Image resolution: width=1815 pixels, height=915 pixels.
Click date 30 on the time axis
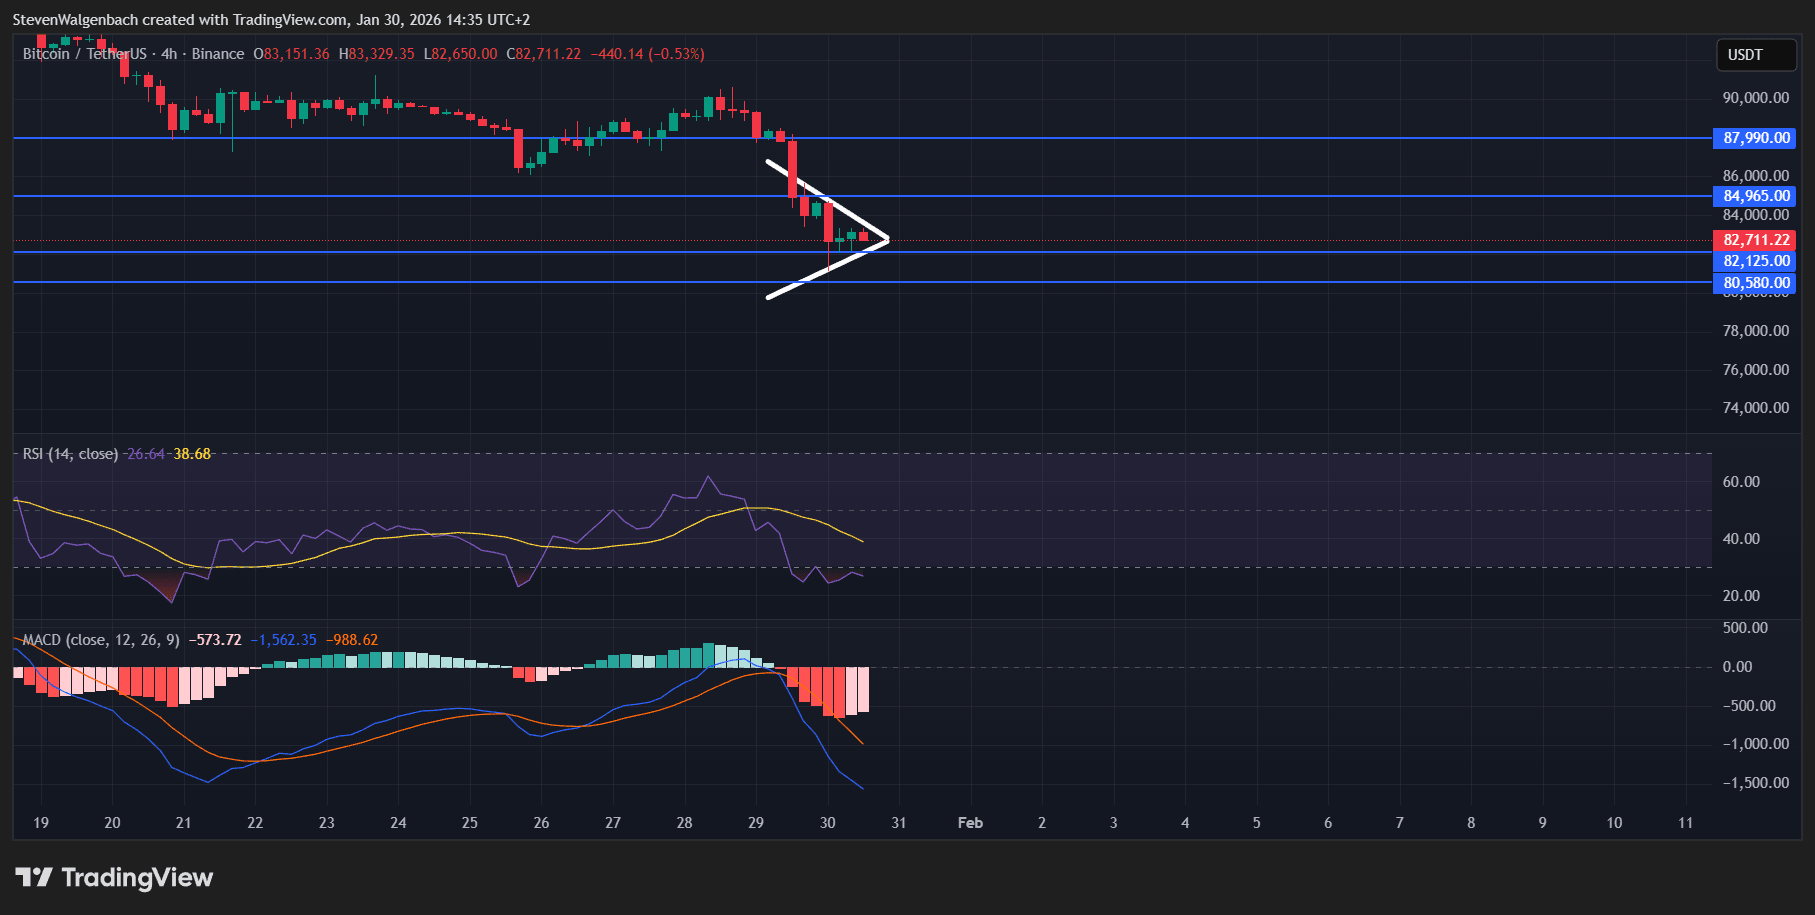pos(827,823)
